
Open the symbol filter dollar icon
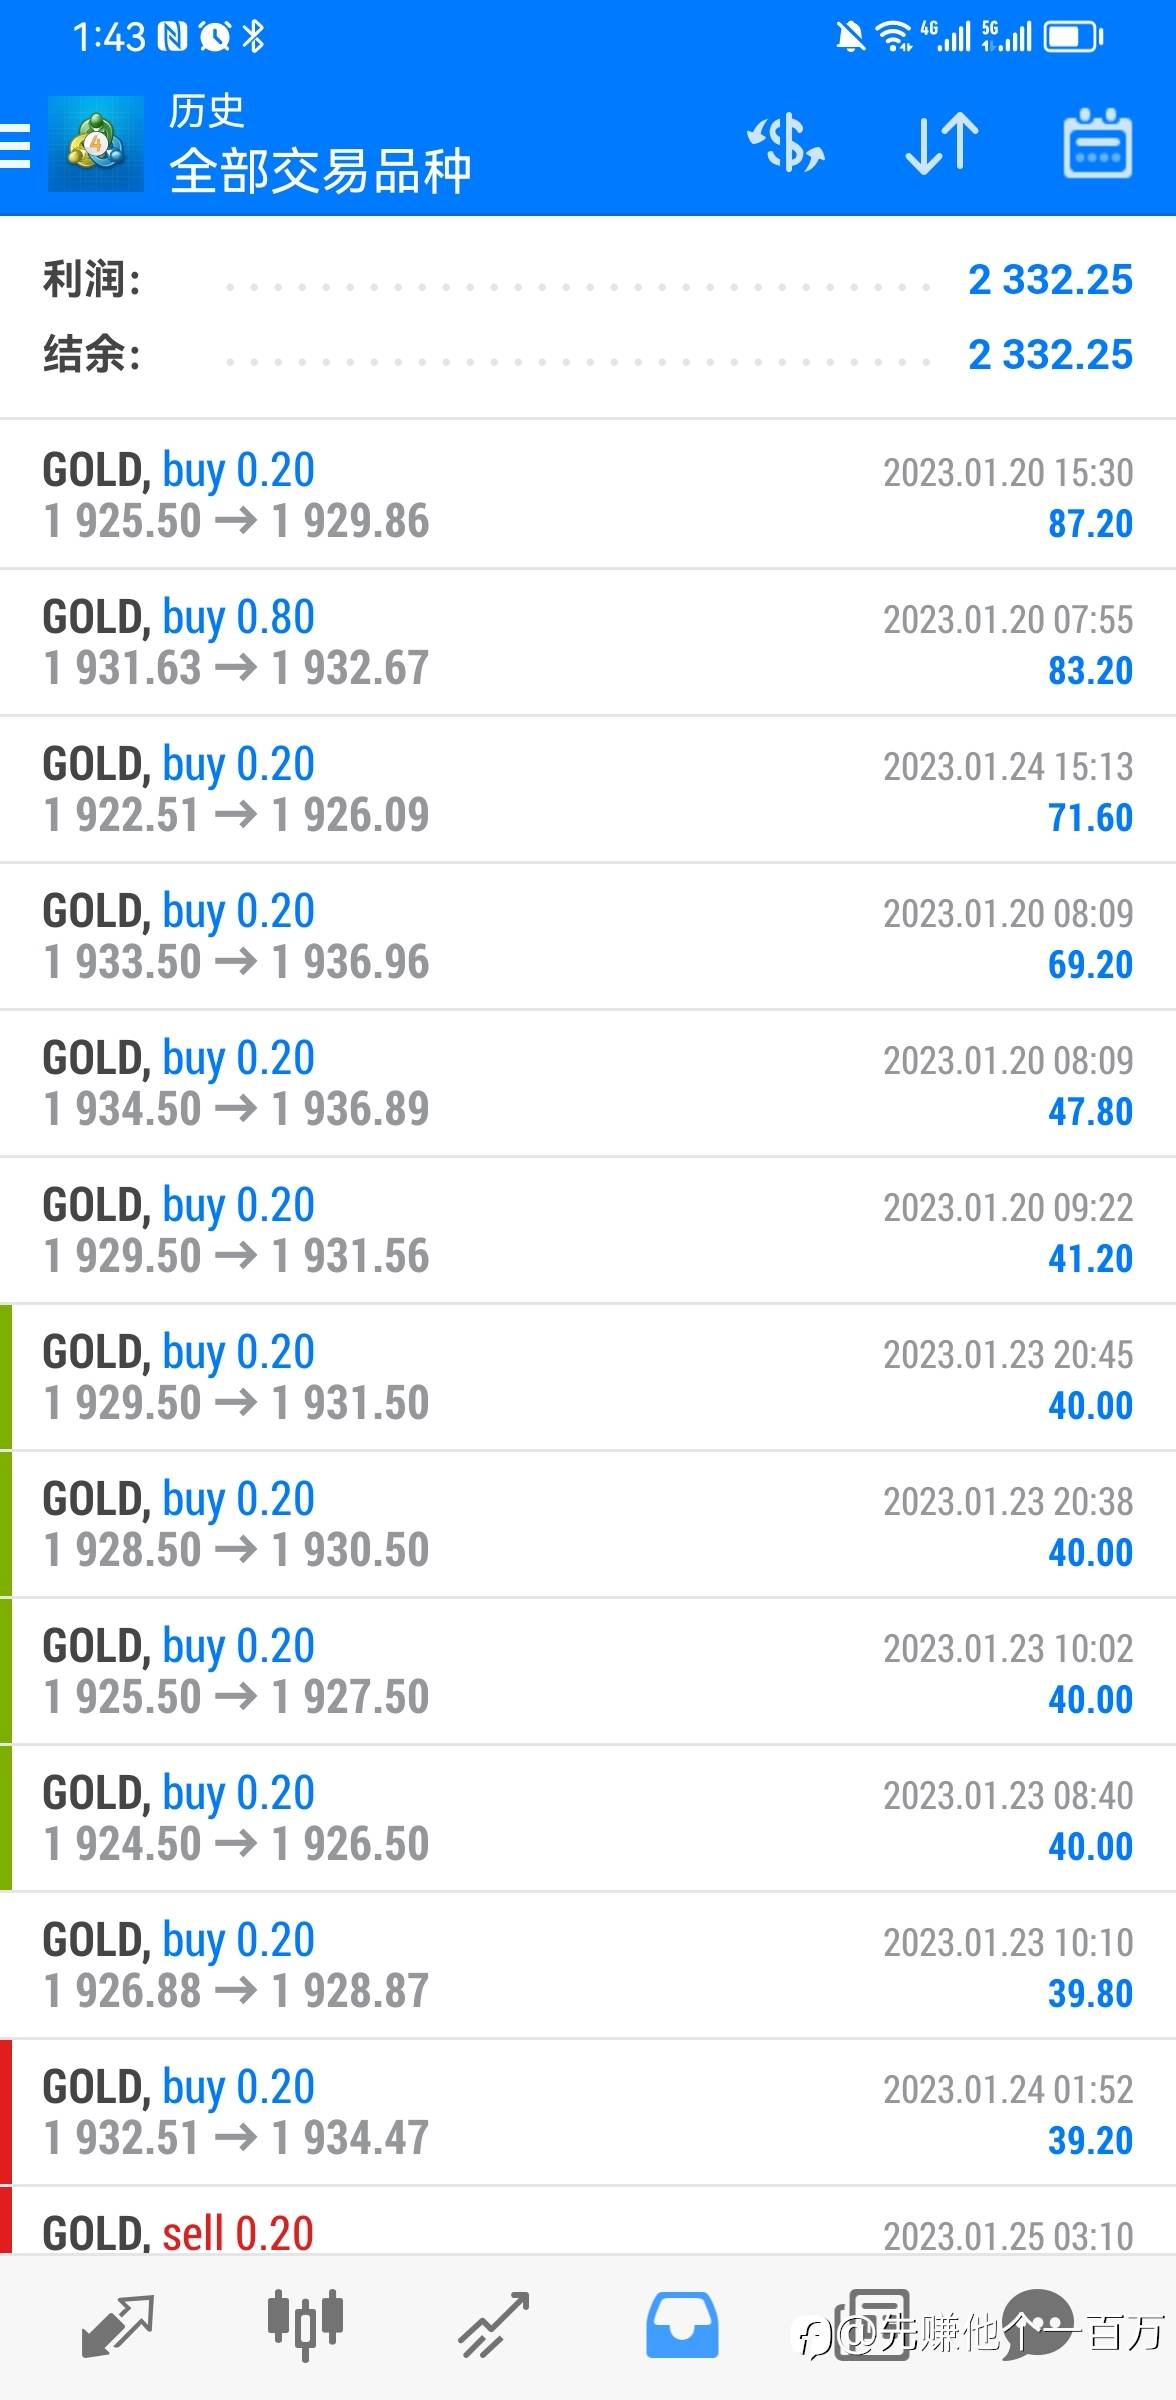pyautogui.click(x=787, y=144)
